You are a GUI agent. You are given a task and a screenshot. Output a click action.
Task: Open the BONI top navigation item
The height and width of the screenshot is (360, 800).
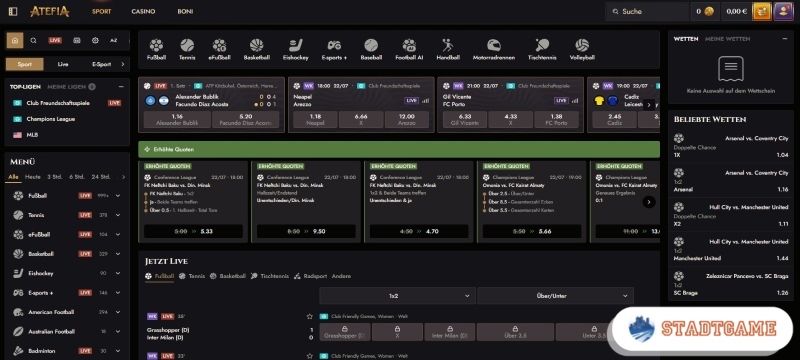click(x=185, y=11)
